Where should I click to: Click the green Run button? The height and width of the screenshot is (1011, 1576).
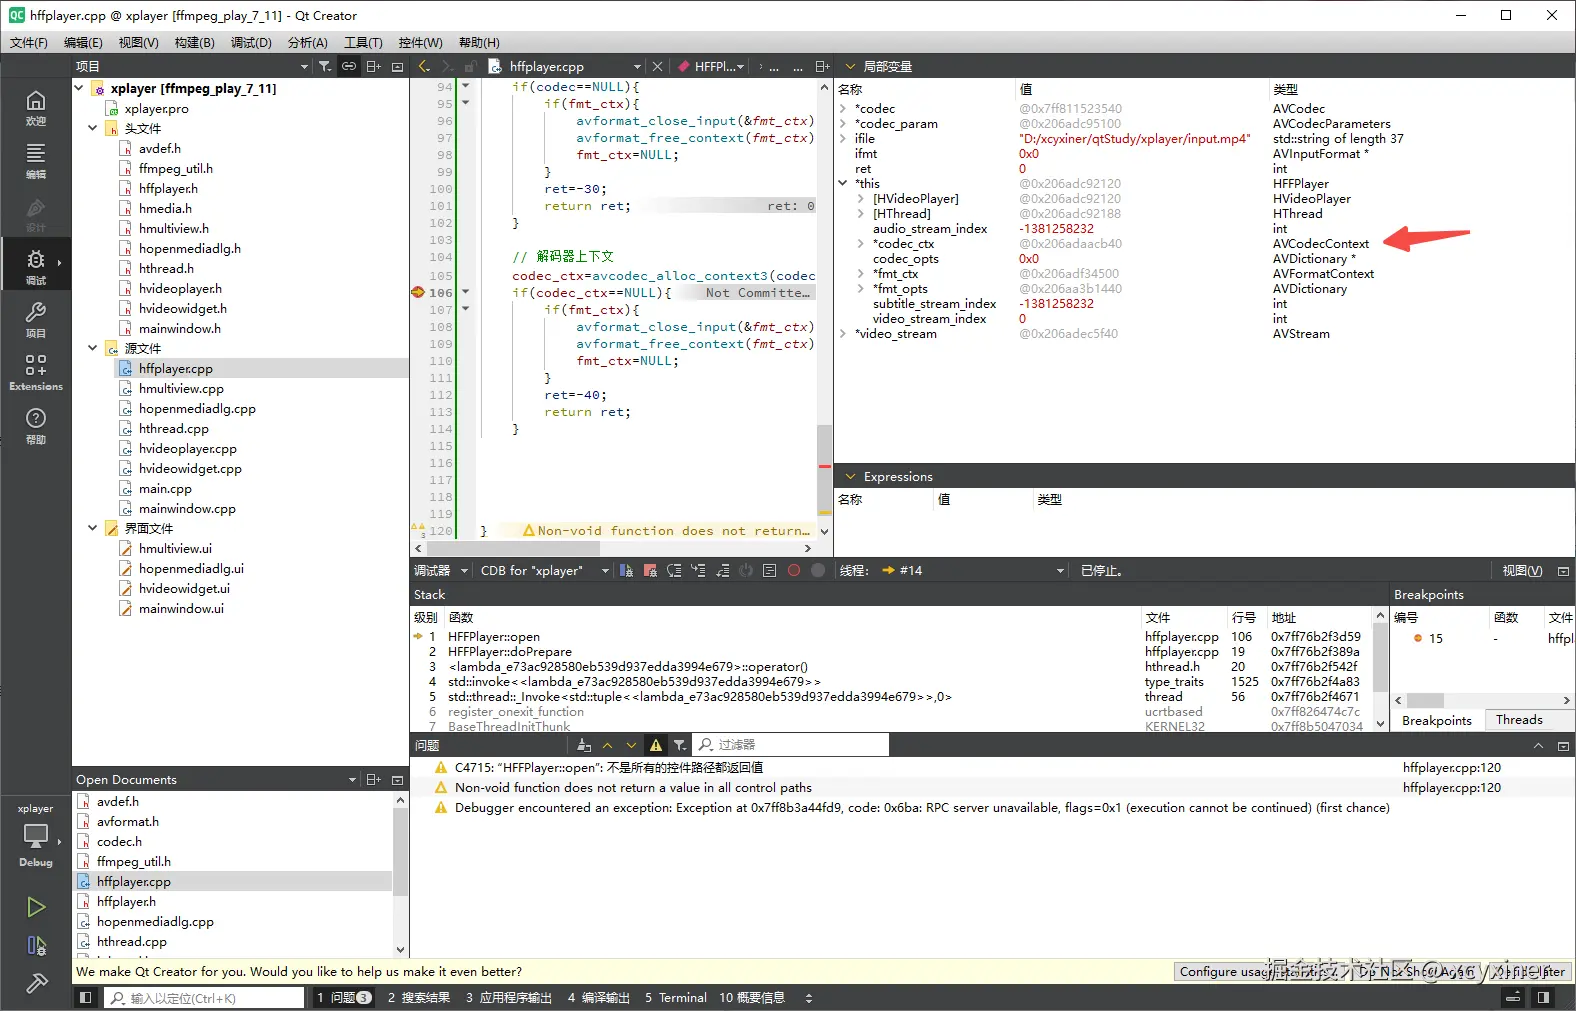36,907
